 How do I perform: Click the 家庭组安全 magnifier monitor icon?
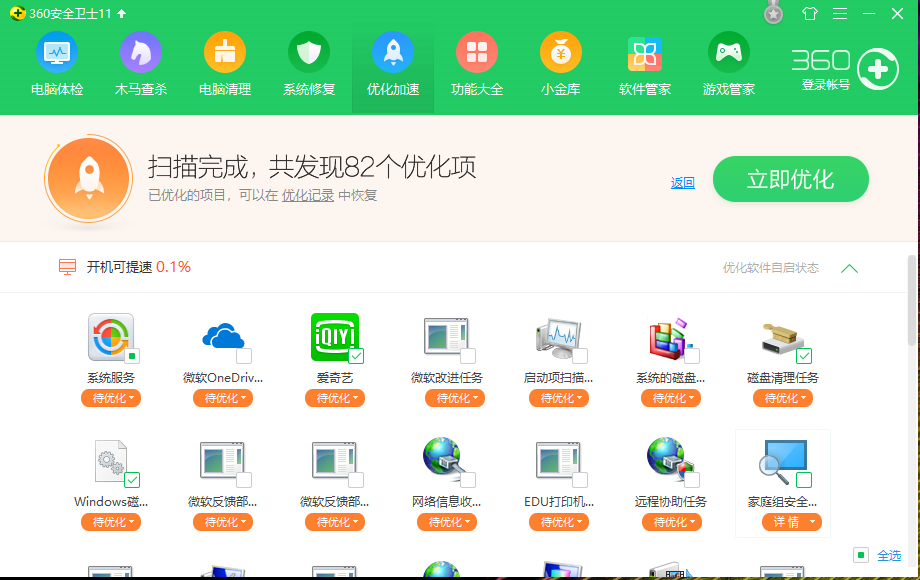click(783, 460)
